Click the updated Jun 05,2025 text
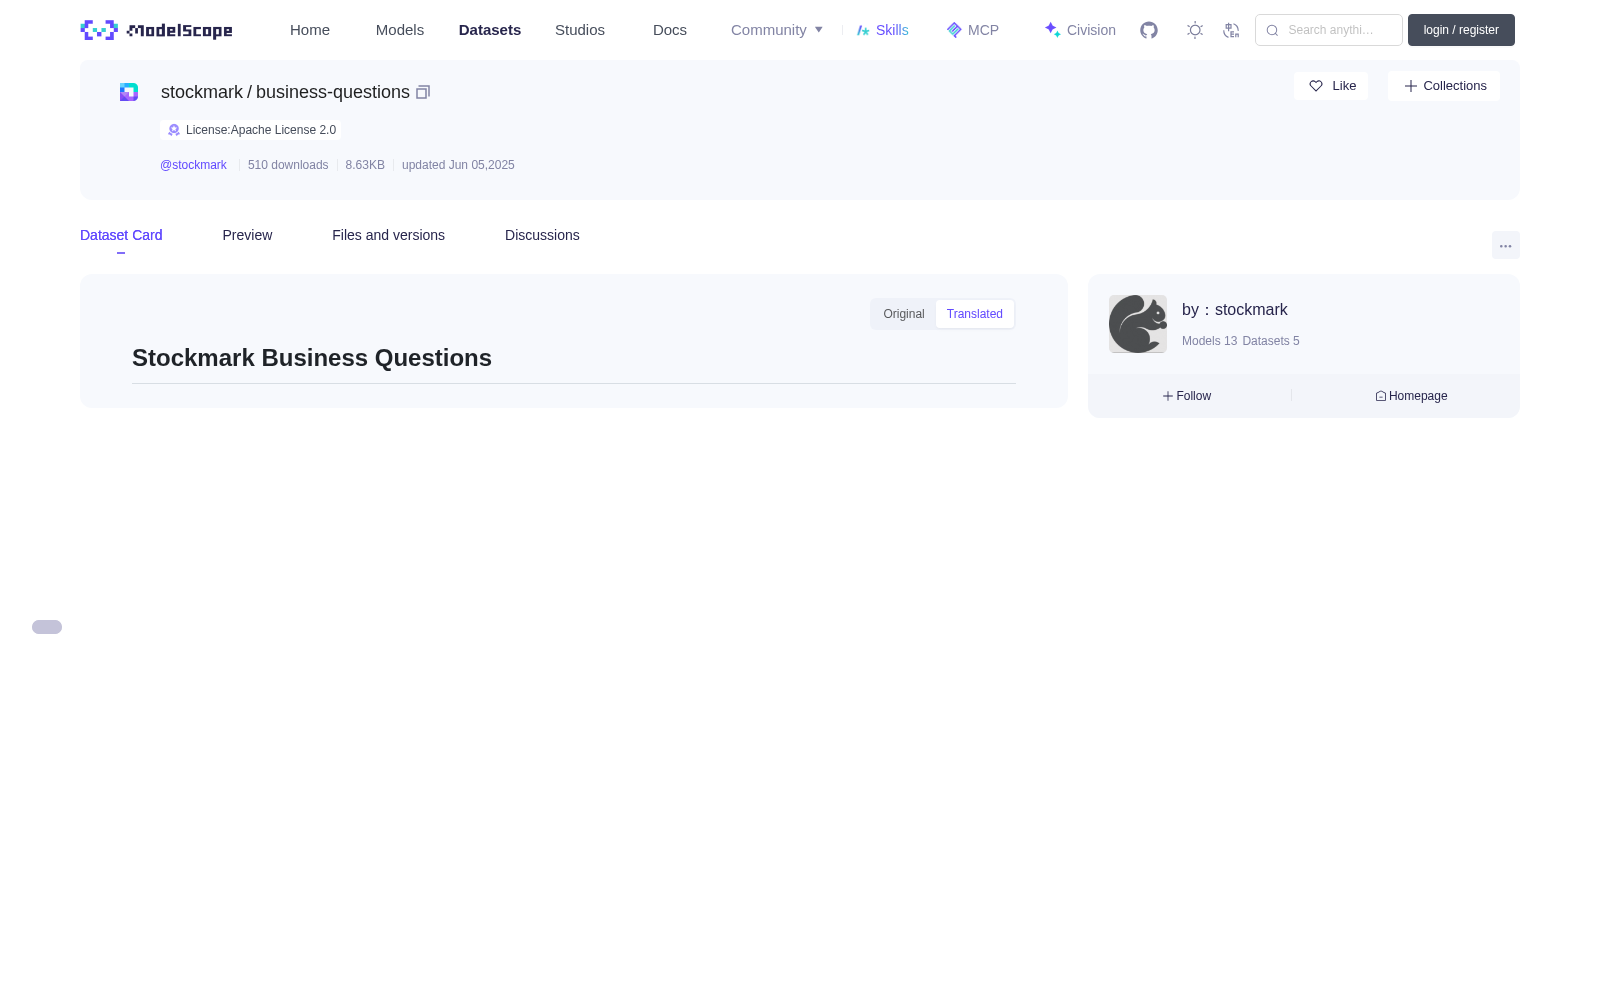Viewport: 1600px width, 1000px height. (458, 165)
